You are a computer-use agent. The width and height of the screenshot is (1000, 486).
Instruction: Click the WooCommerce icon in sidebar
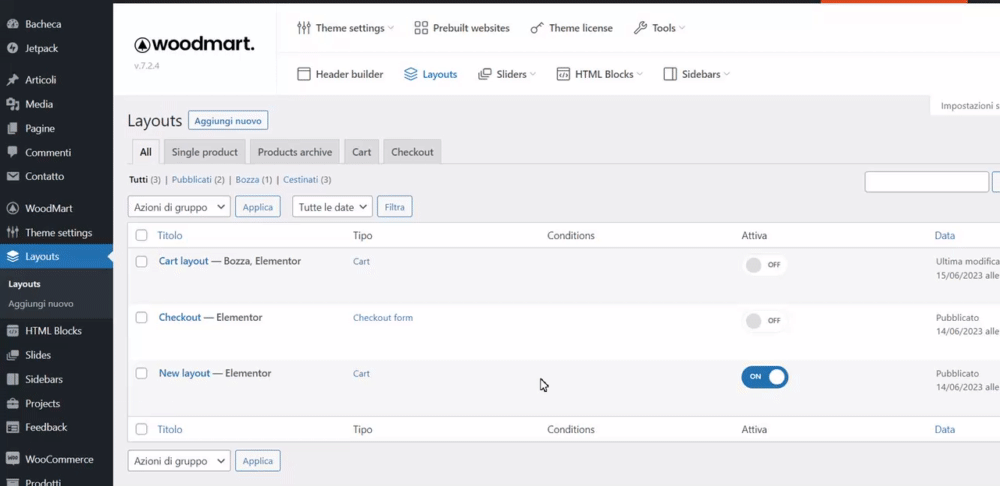point(12,459)
